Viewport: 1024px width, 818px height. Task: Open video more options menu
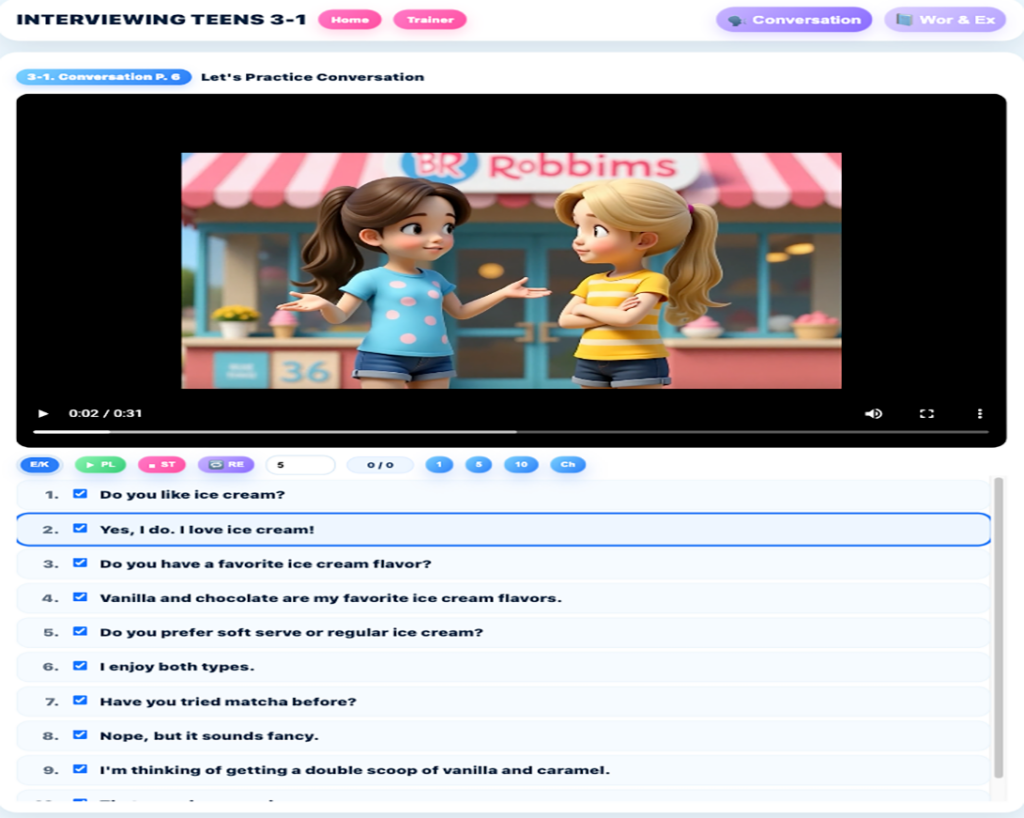pos(979,413)
